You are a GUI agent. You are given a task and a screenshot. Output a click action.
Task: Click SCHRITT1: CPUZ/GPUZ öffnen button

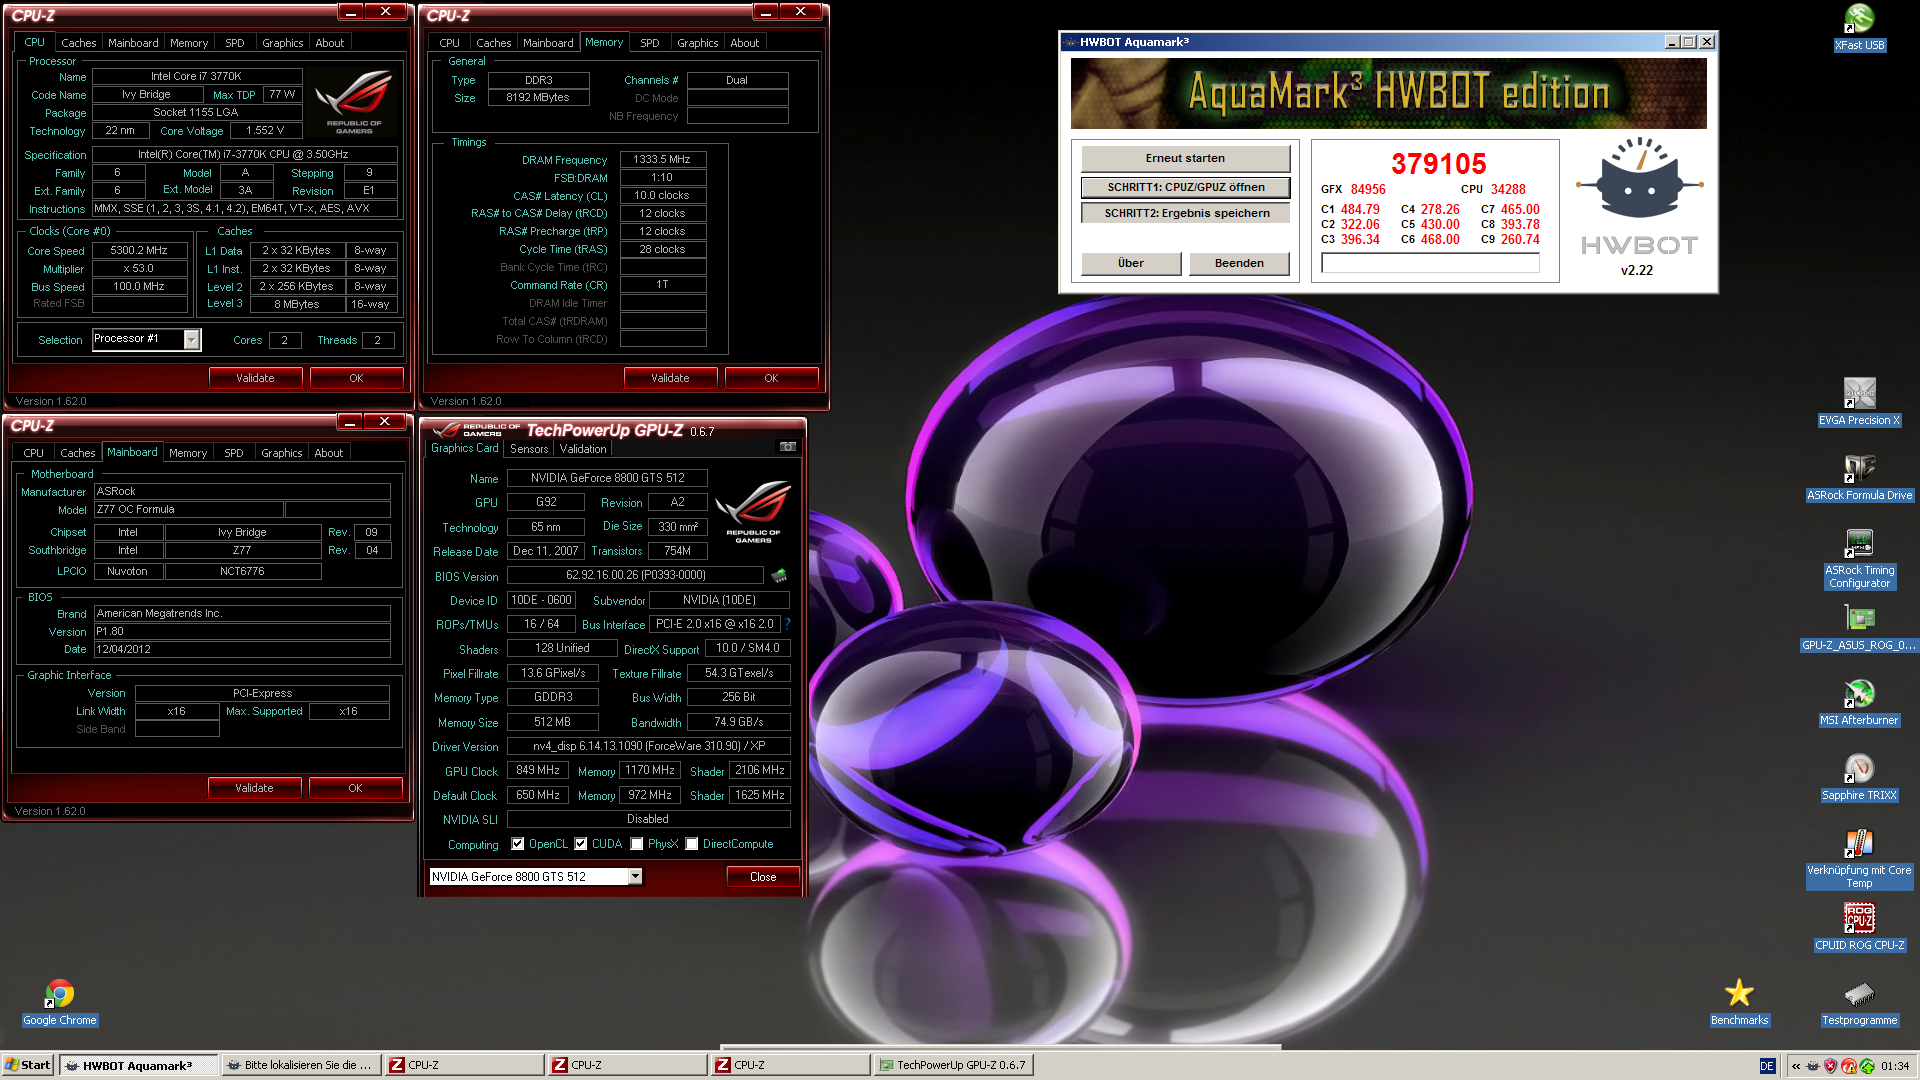click(x=1185, y=187)
